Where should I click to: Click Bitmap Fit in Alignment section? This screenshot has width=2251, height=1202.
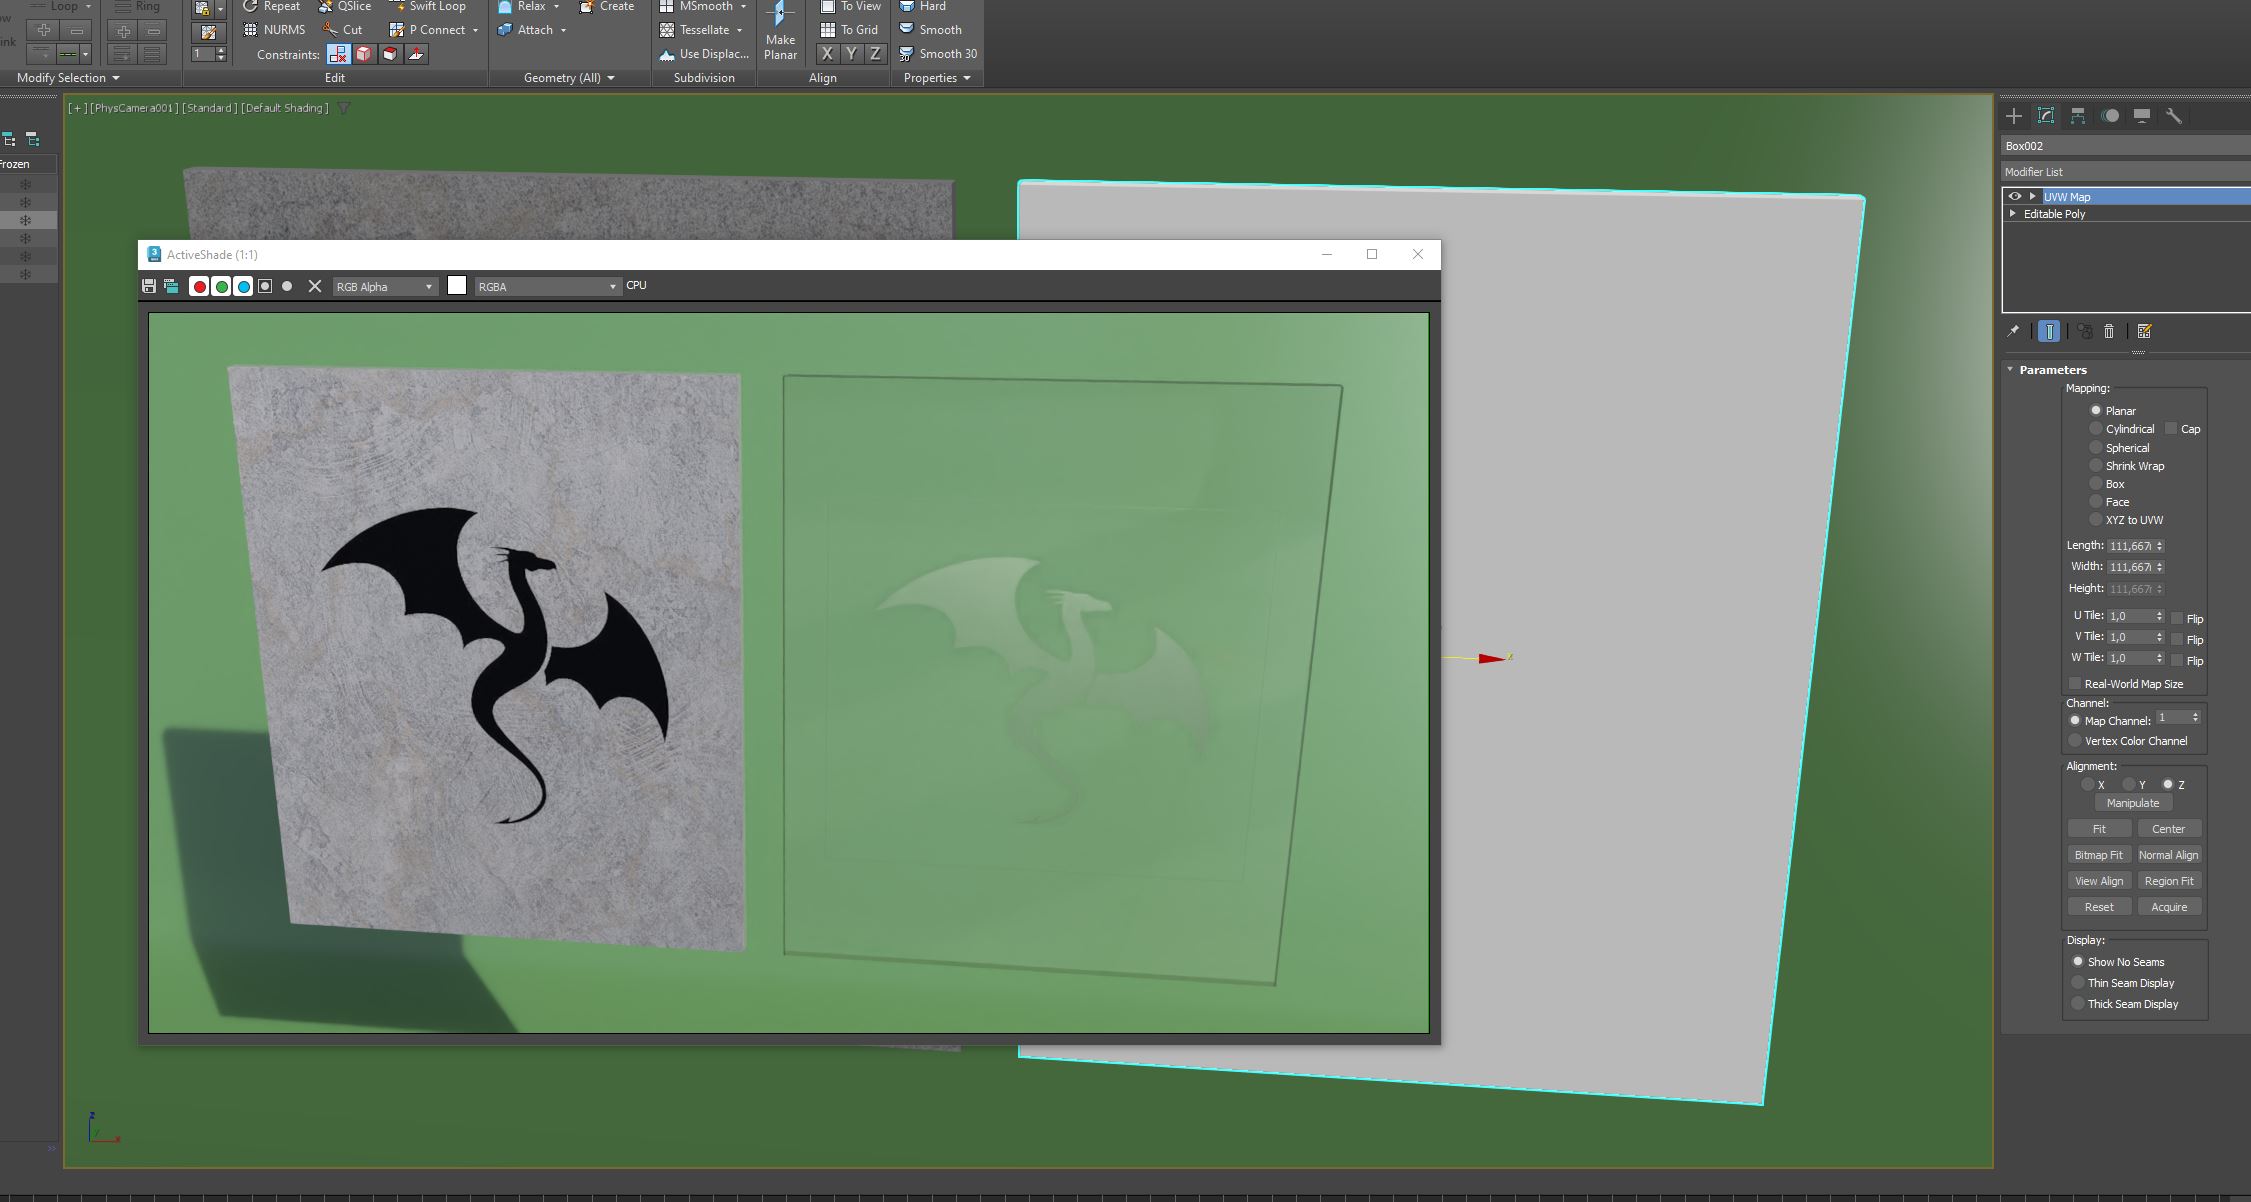(2098, 854)
